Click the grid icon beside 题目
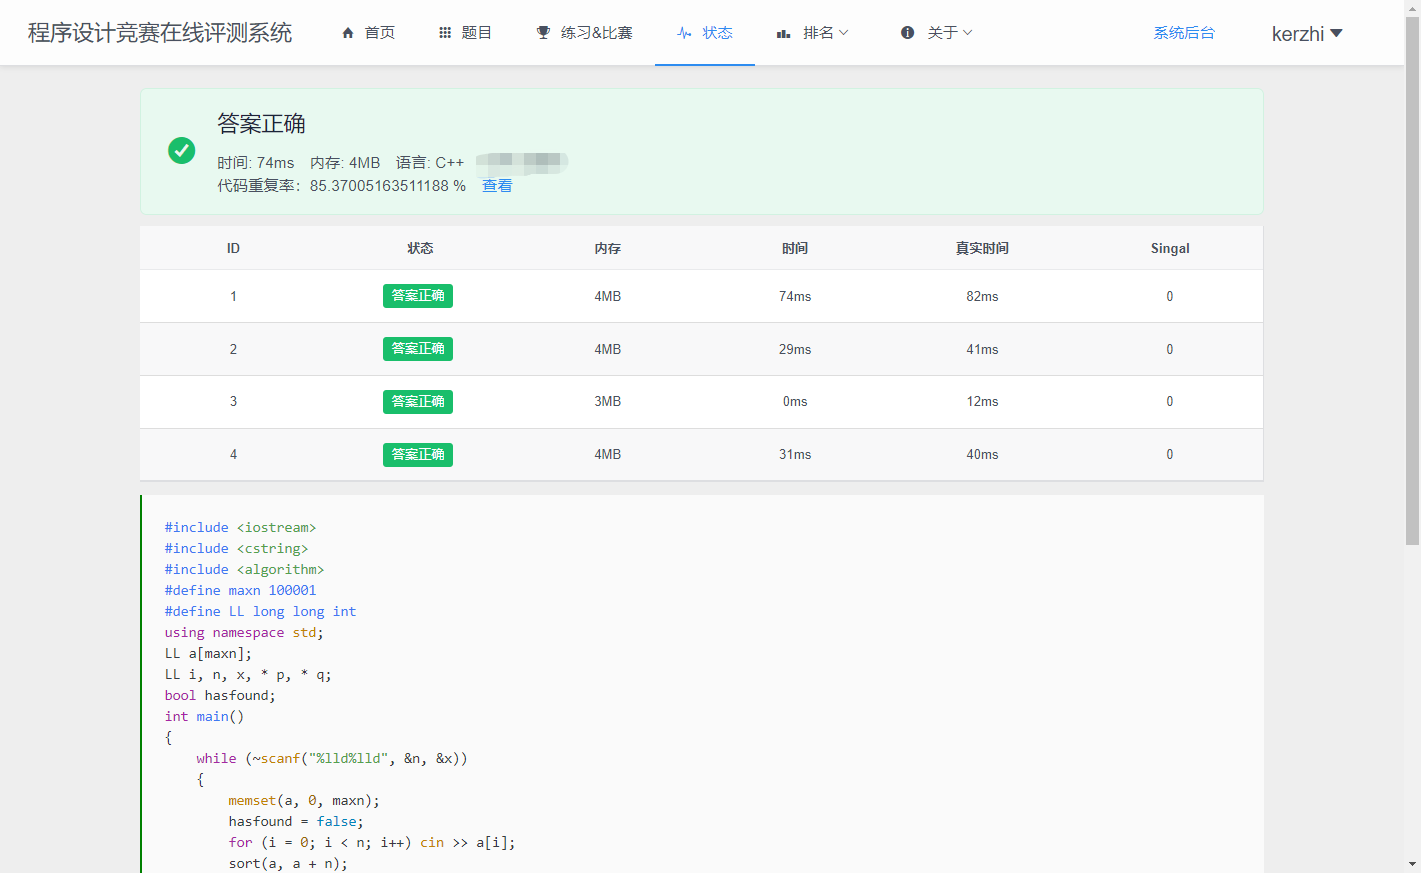Screen dimensions: 1421x873 pyautogui.click(x=445, y=33)
